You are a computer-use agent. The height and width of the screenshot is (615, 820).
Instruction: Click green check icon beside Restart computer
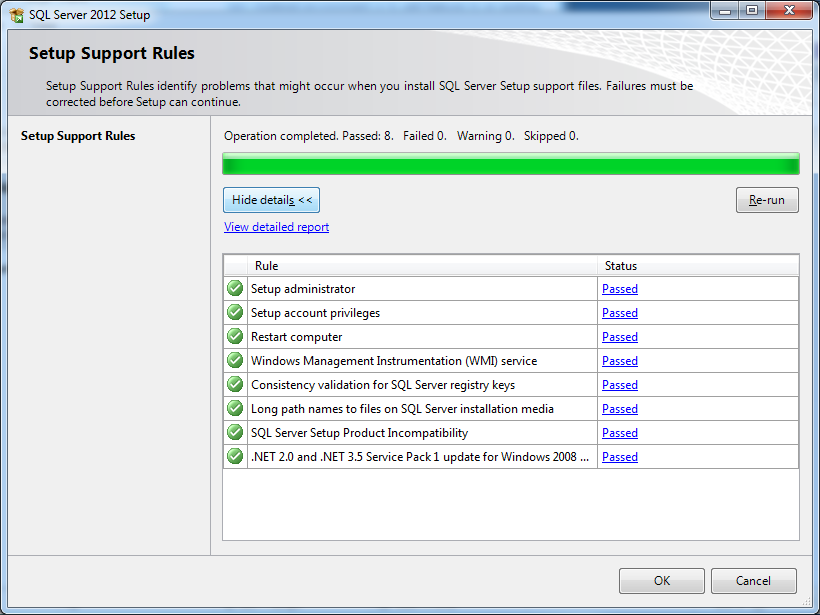[x=235, y=336]
